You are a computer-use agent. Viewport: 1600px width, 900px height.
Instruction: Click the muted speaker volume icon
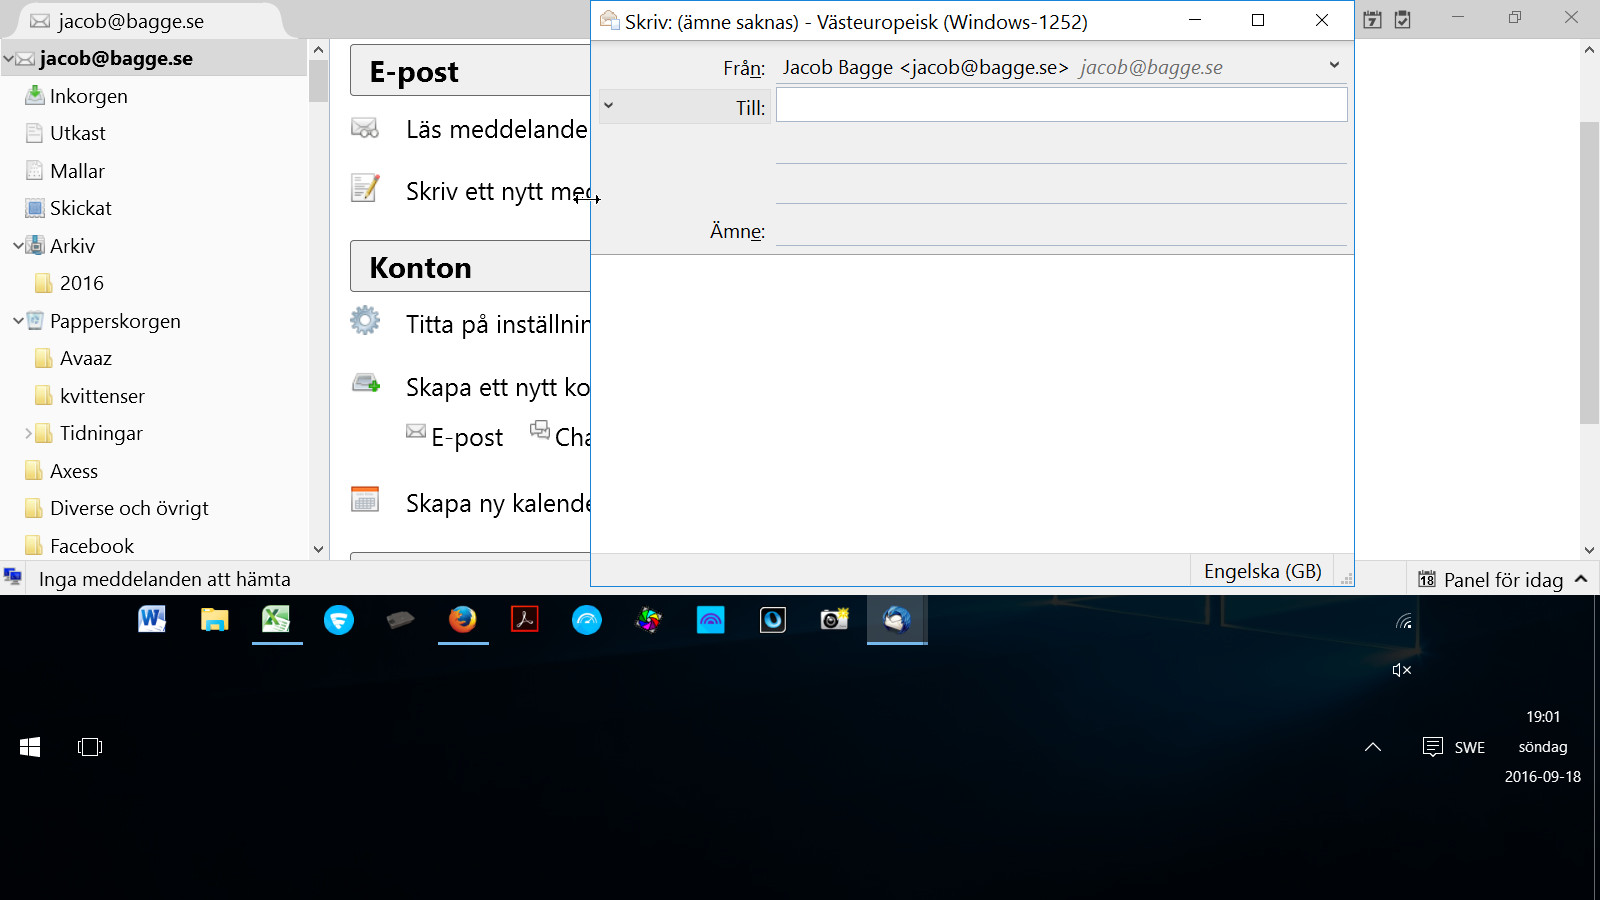[x=1401, y=670]
